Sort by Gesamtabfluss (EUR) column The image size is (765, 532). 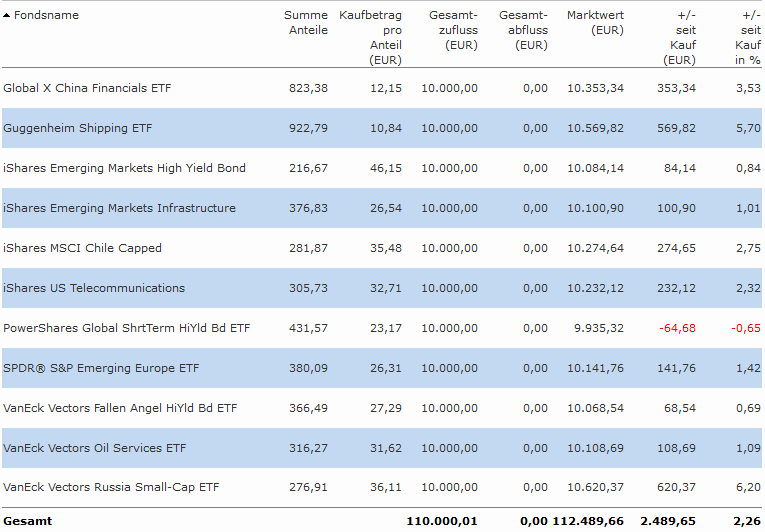tap(523, 30)
